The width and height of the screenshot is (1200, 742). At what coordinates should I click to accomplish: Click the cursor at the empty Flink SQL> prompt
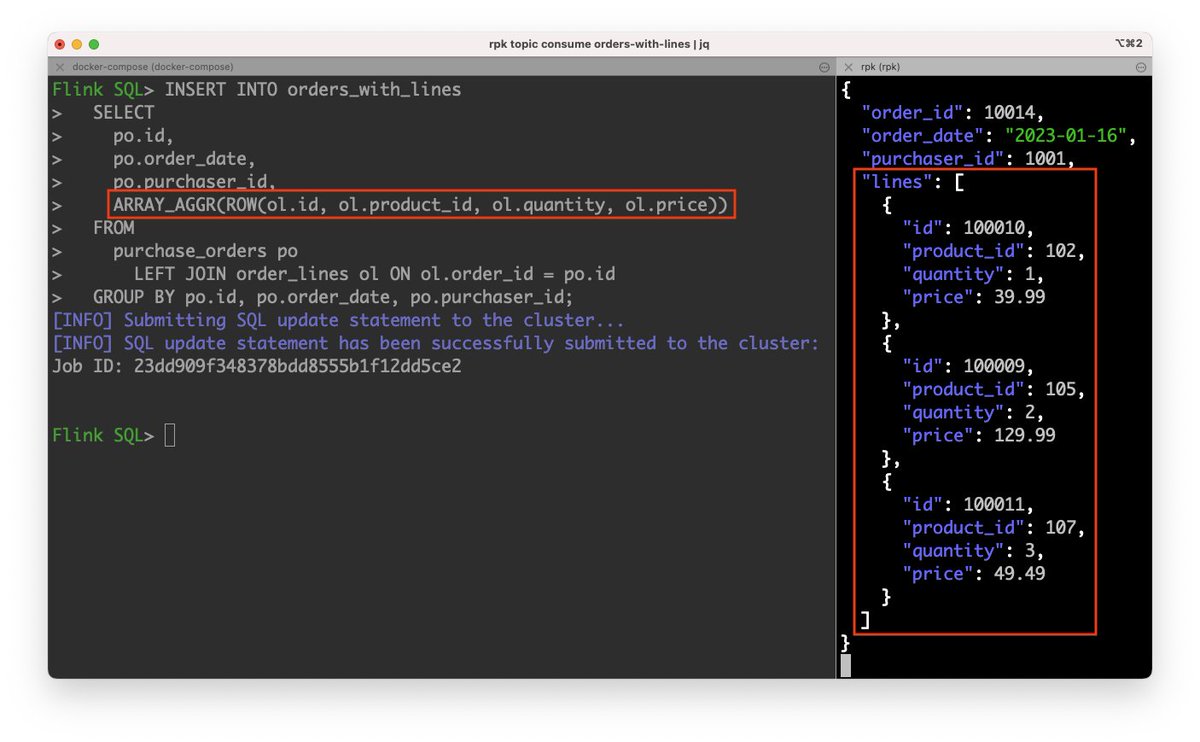(170, 435)
